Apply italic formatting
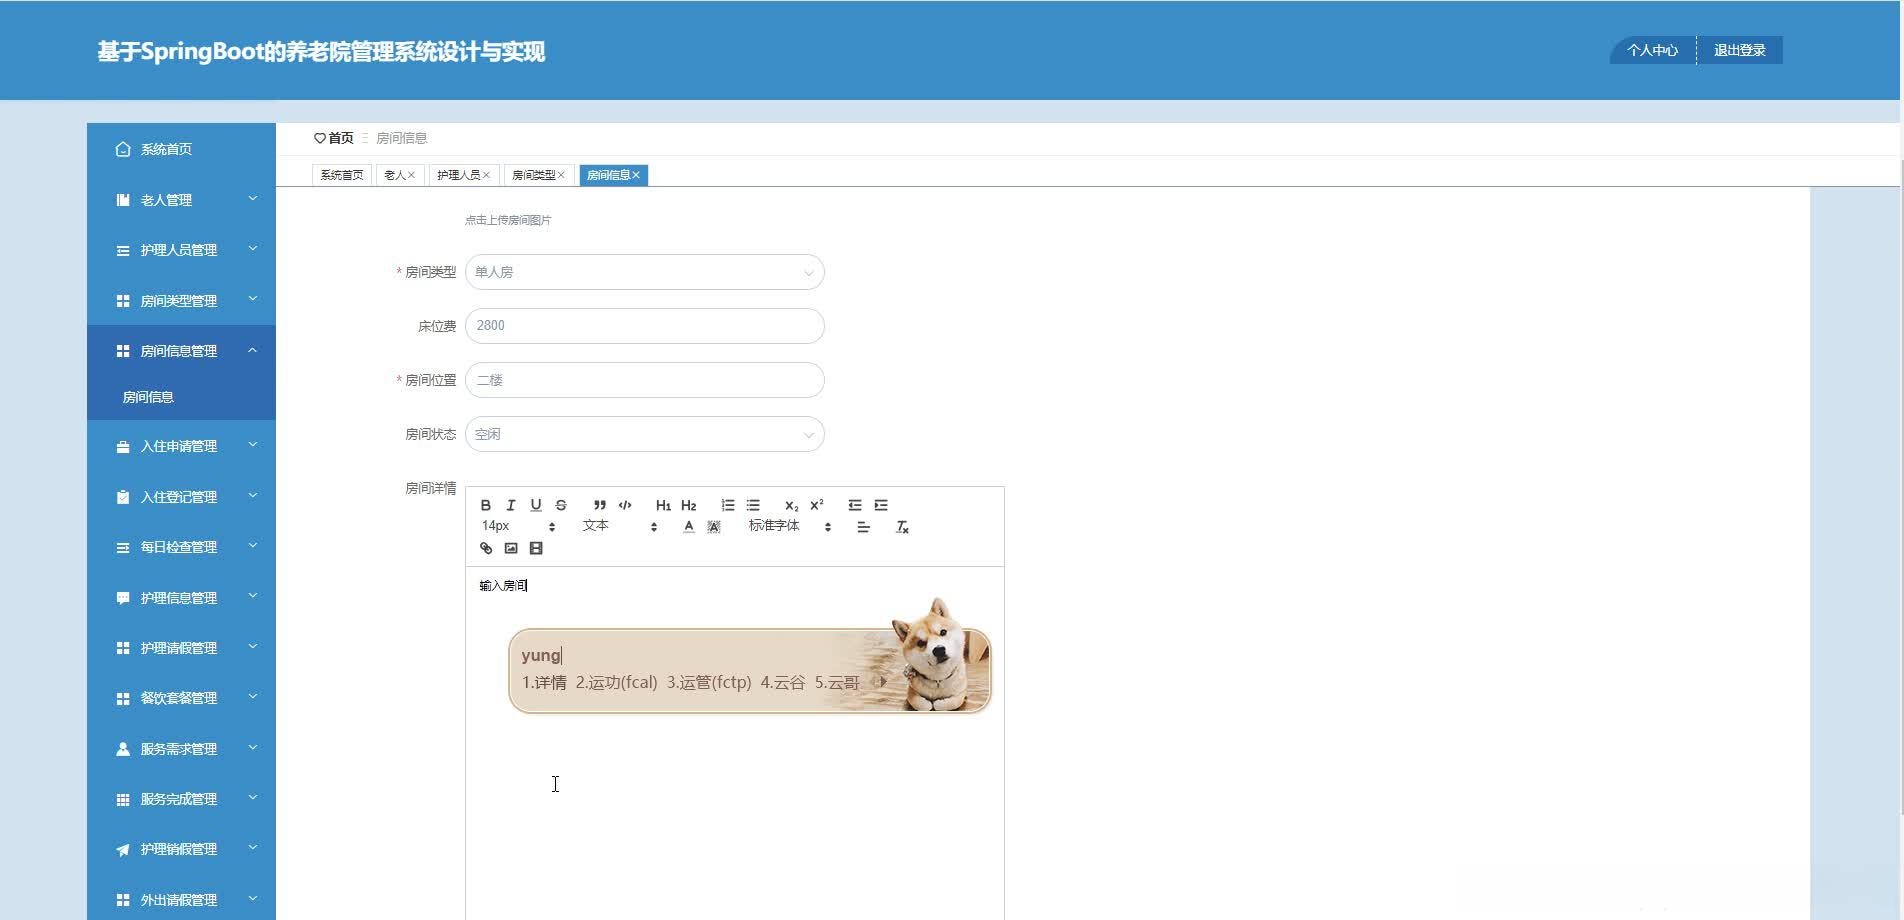This screenshot has width=1904, height=920. (511, 505)
